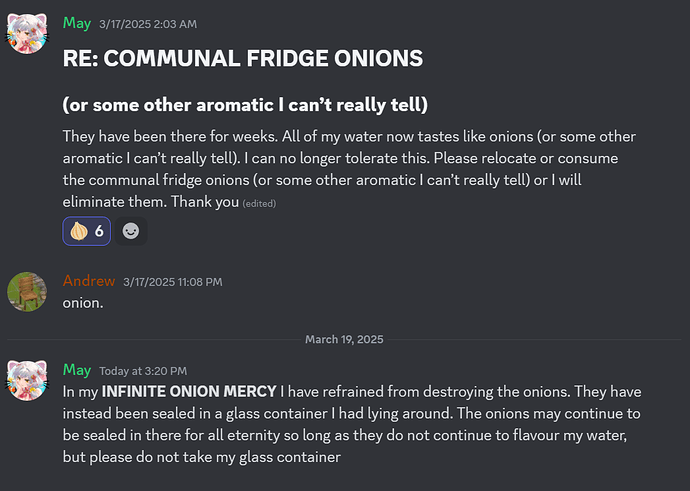Click the 3/17/2025 2:03 AM timestamp

click(148, 24)
